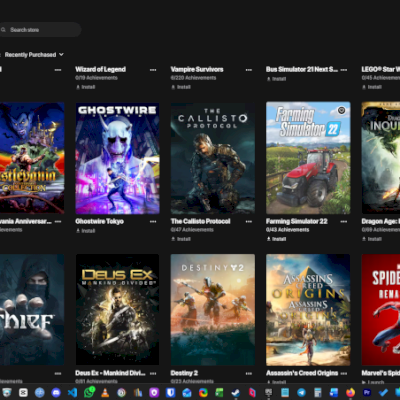Open Destiny 2 cover art
This screenshot has height=400, width=400.
pyautogui.click(x=213, y=310)
